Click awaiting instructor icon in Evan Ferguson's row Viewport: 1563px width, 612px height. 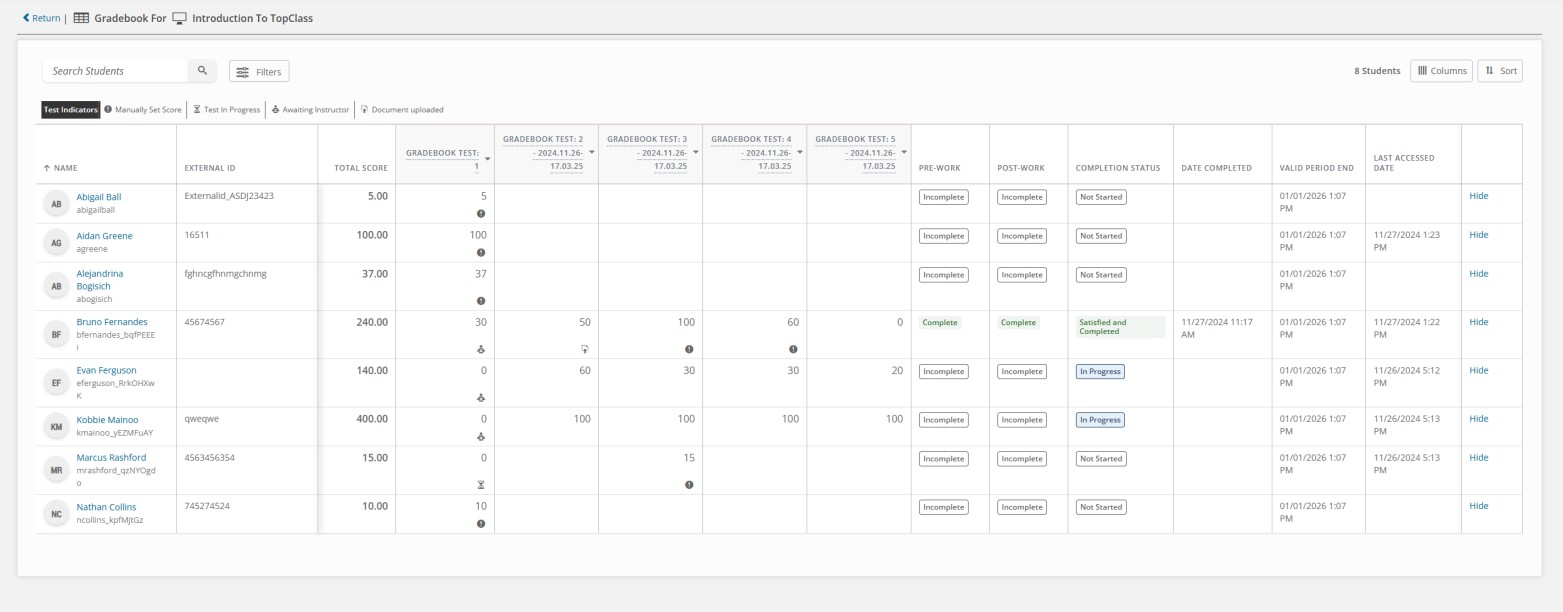point(481,398)
